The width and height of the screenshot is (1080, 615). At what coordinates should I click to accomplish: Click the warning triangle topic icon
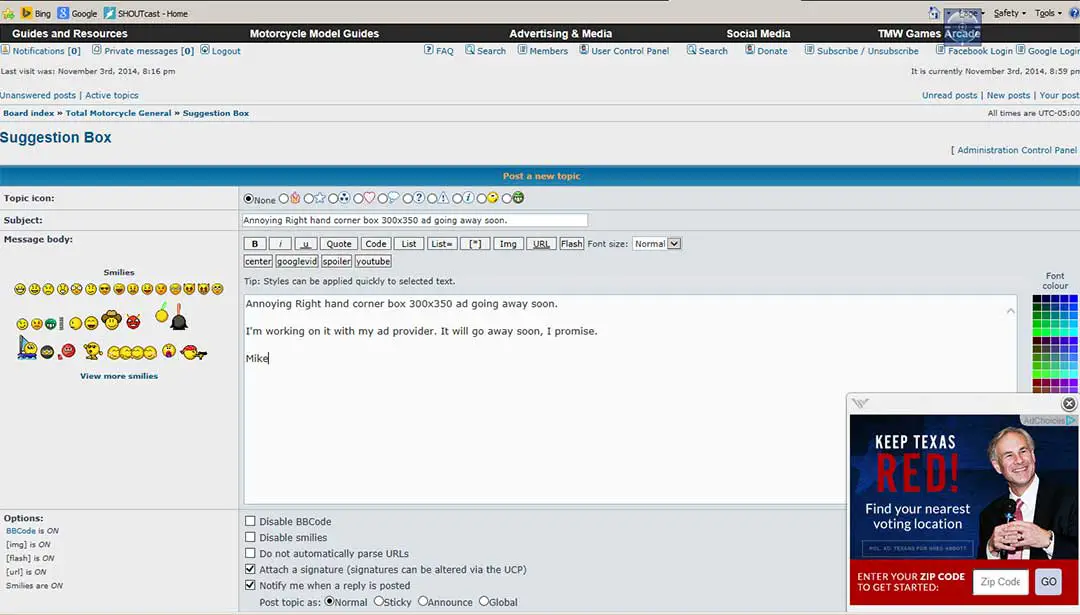click(x=444, y=198)
